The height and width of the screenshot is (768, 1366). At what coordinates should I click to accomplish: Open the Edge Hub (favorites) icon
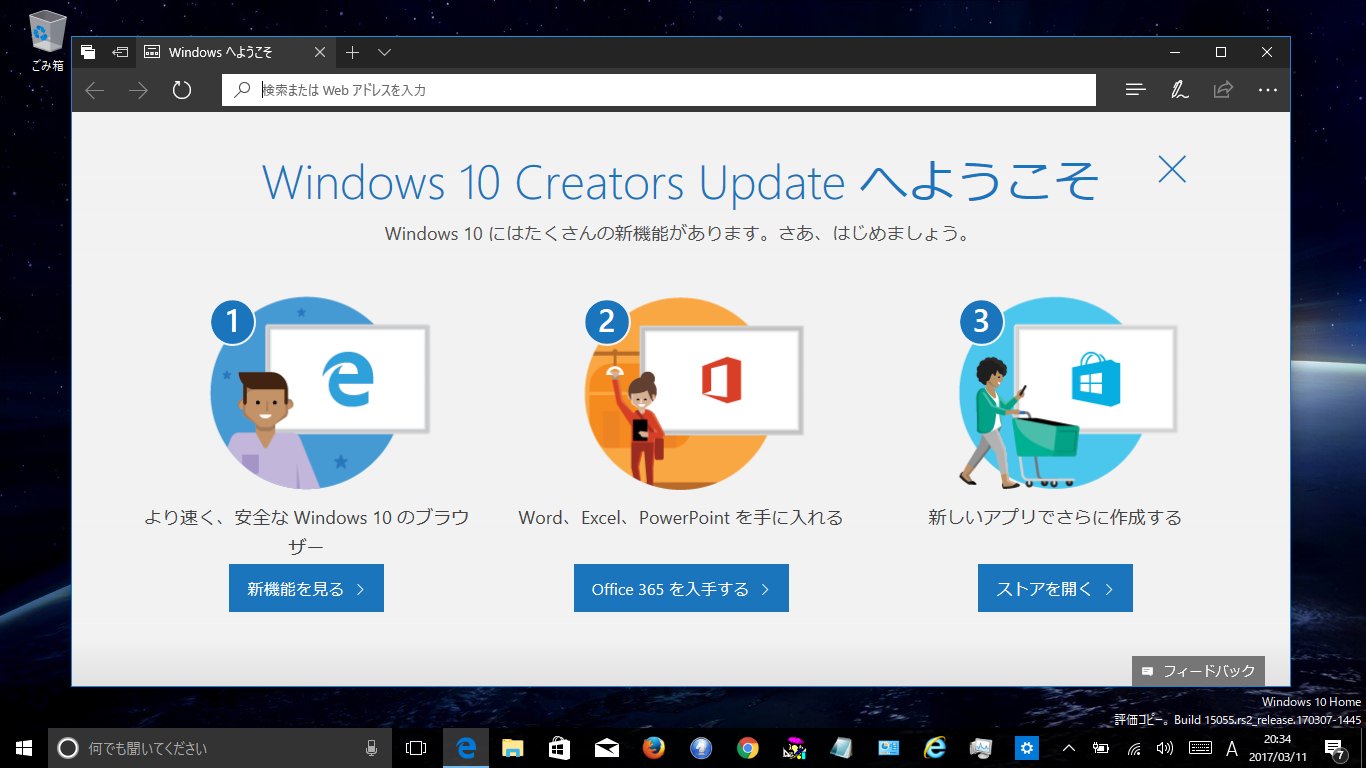pyautogui.click(x=1135, y=90)
